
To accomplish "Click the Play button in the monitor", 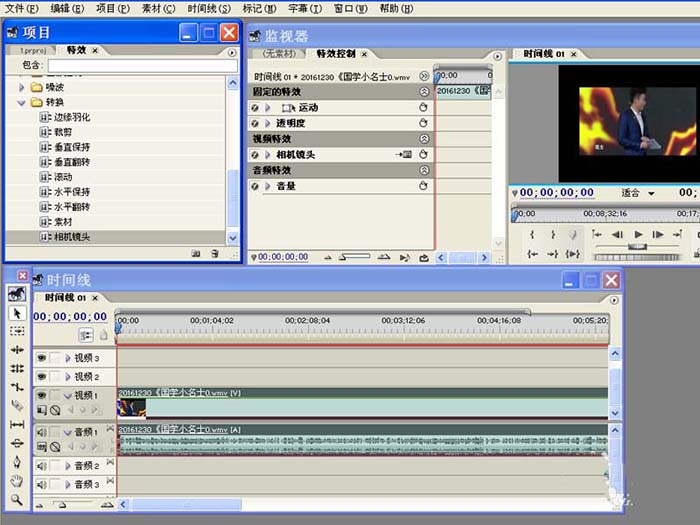I will click(638, 234).
